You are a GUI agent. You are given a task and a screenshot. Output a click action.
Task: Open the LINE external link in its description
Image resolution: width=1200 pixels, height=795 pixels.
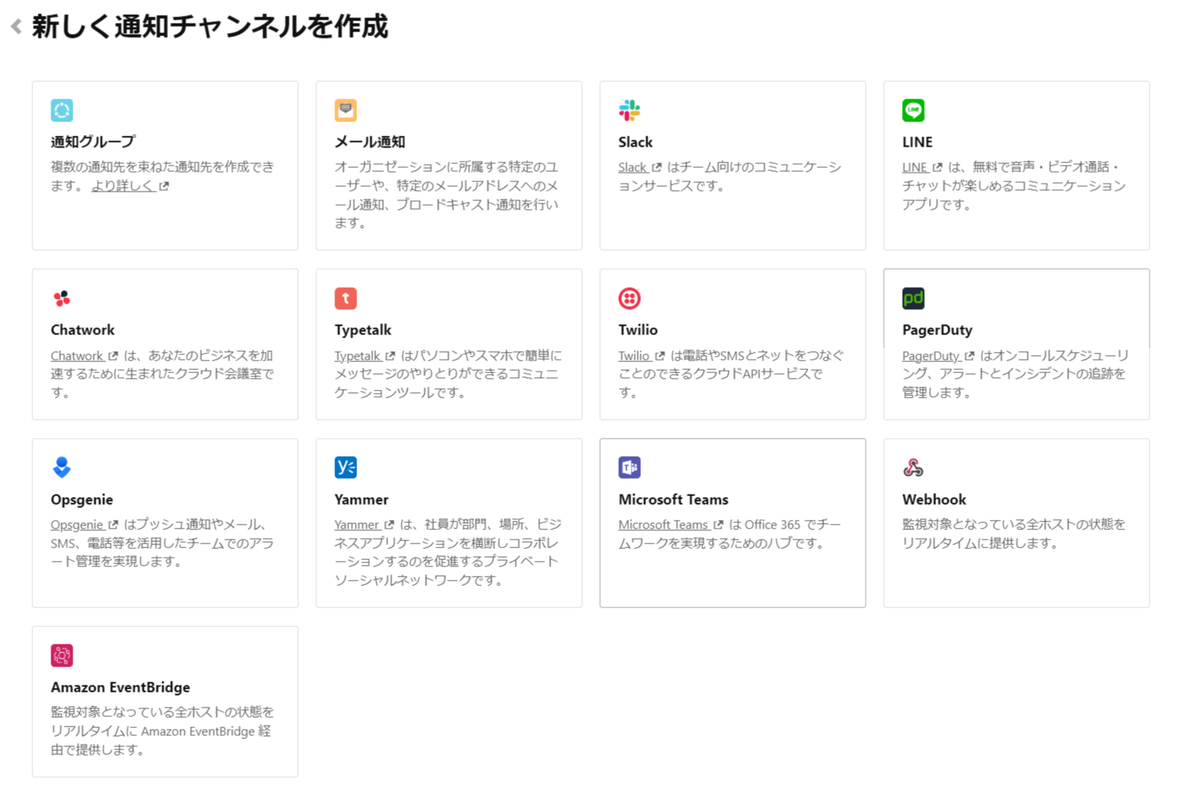[922, 167]
